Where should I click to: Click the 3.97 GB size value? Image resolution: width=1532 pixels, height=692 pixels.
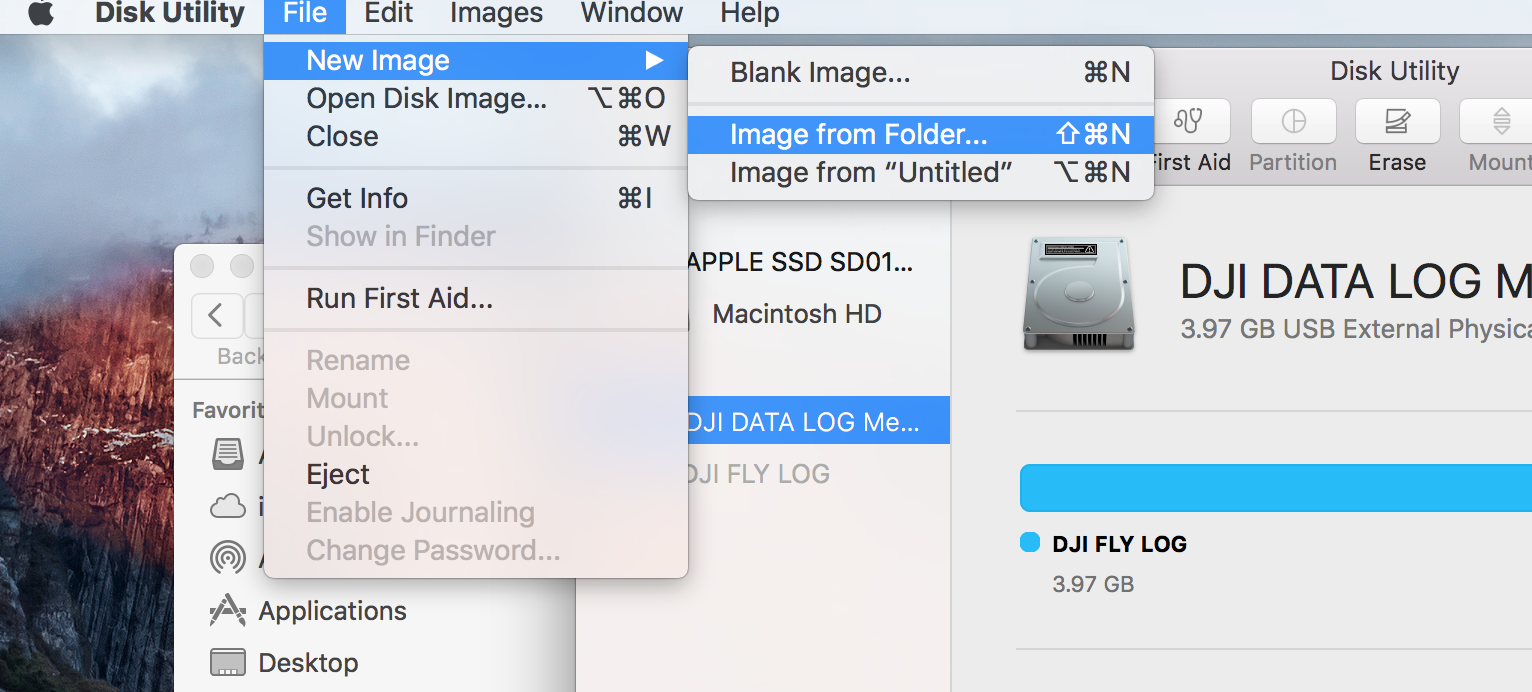pyautogui.click(x=1093, y=584)
